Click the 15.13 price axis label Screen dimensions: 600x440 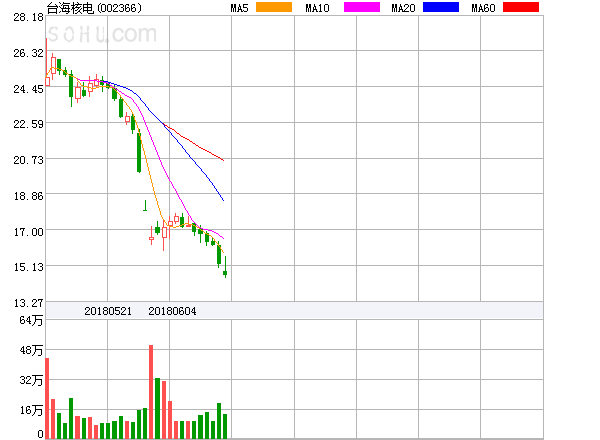(29, 267)
